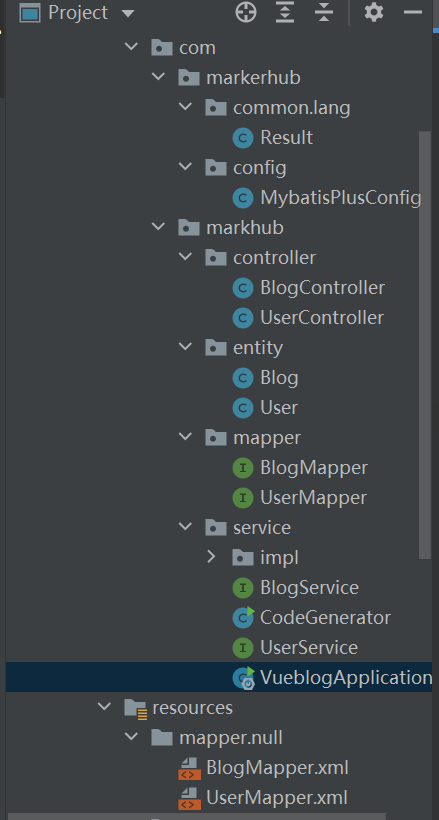Viewport: 439px width, 820px height.
Task: Click the mapper.null folder icon
Action: 162,738
